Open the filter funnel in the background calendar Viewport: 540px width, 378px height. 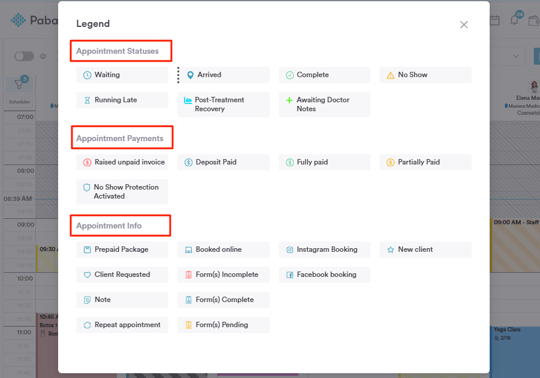point(19,84)
